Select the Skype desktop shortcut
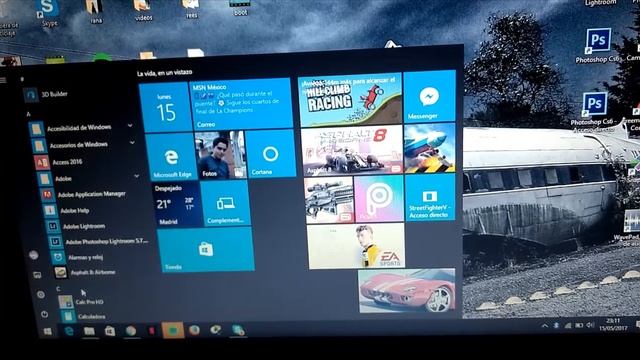Image resolution: width=640 pixels, height=360 pixels. [x=48, y=13]
